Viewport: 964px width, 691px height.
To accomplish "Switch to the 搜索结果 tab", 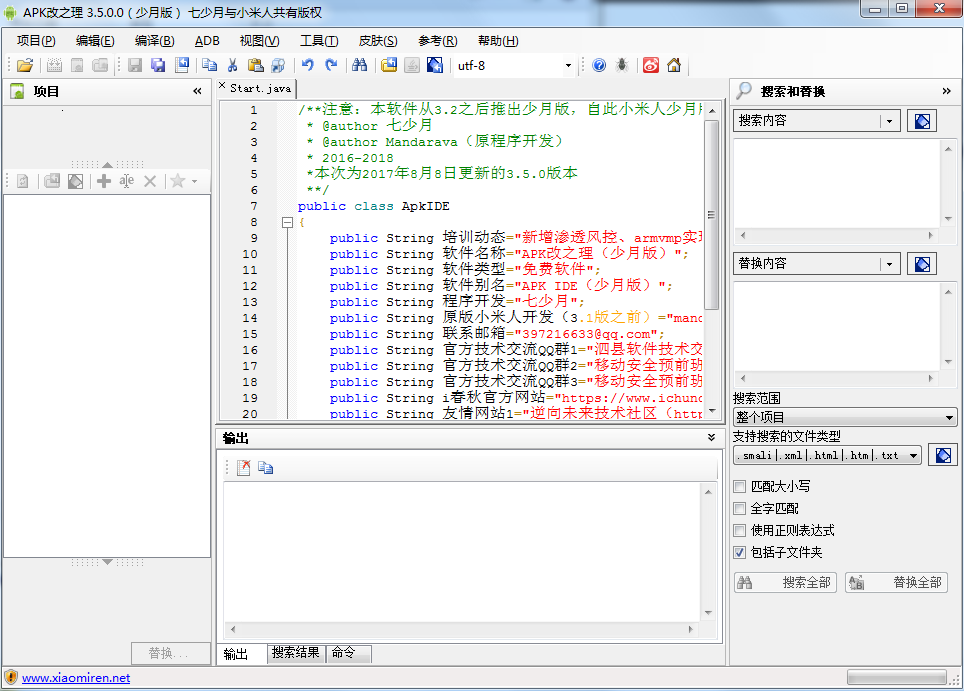I will pos(296,653).
